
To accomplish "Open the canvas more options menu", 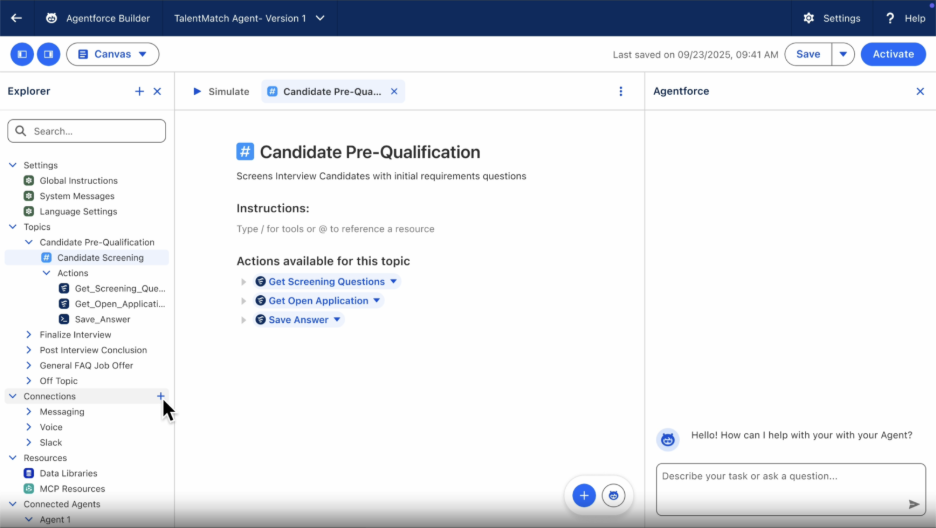I will pyautogui.click(x=621, y=91).
